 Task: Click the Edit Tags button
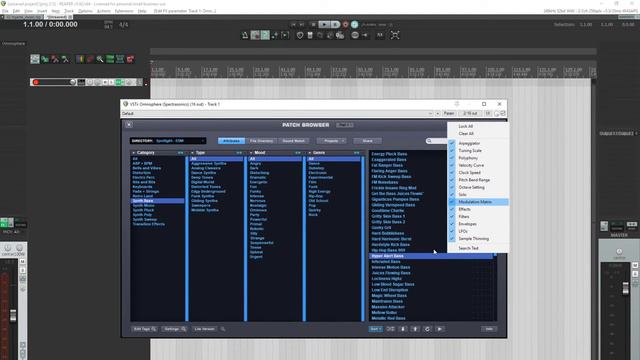pos(144,329)
